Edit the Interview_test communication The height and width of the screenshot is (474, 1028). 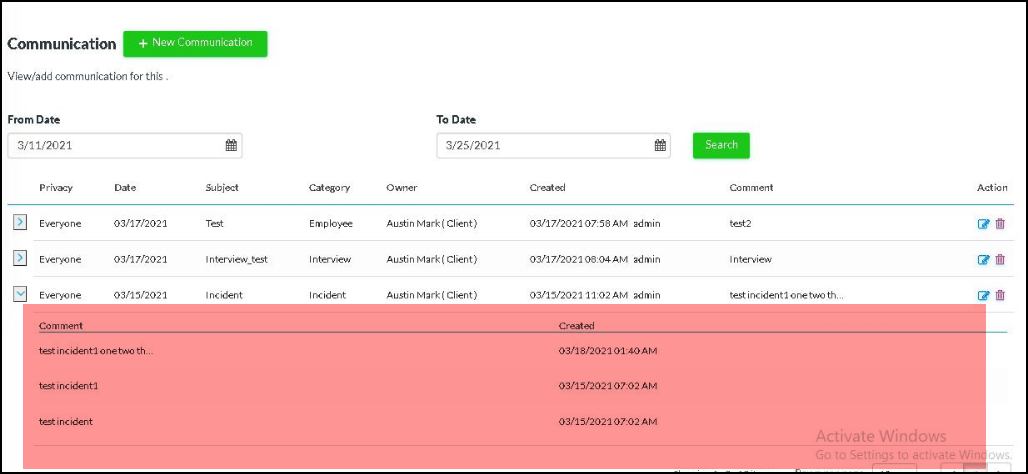pyautogui.click(x=983, y=260)
